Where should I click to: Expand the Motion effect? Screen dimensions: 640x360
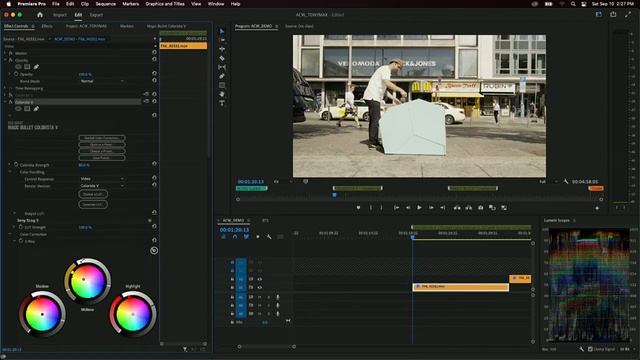5,53
